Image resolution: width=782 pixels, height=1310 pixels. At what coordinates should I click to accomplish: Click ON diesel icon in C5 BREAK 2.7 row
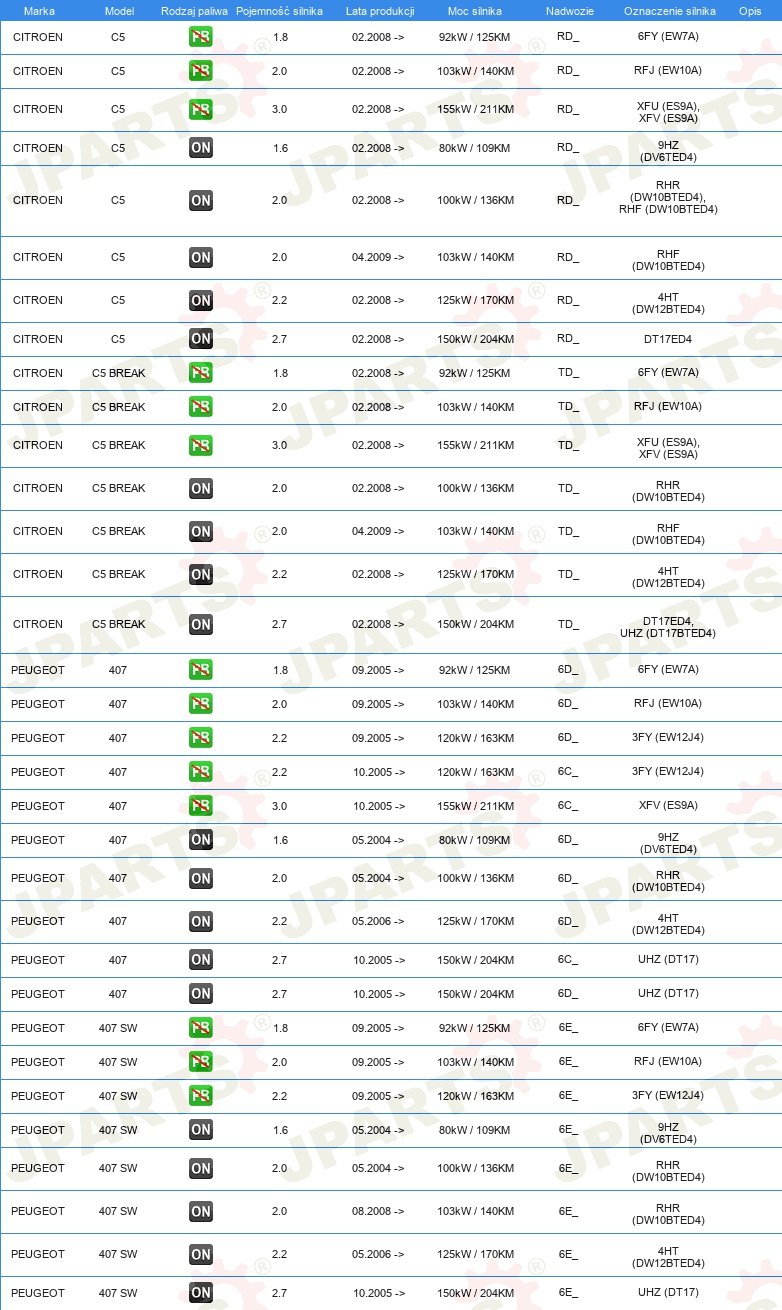(201, 624)
